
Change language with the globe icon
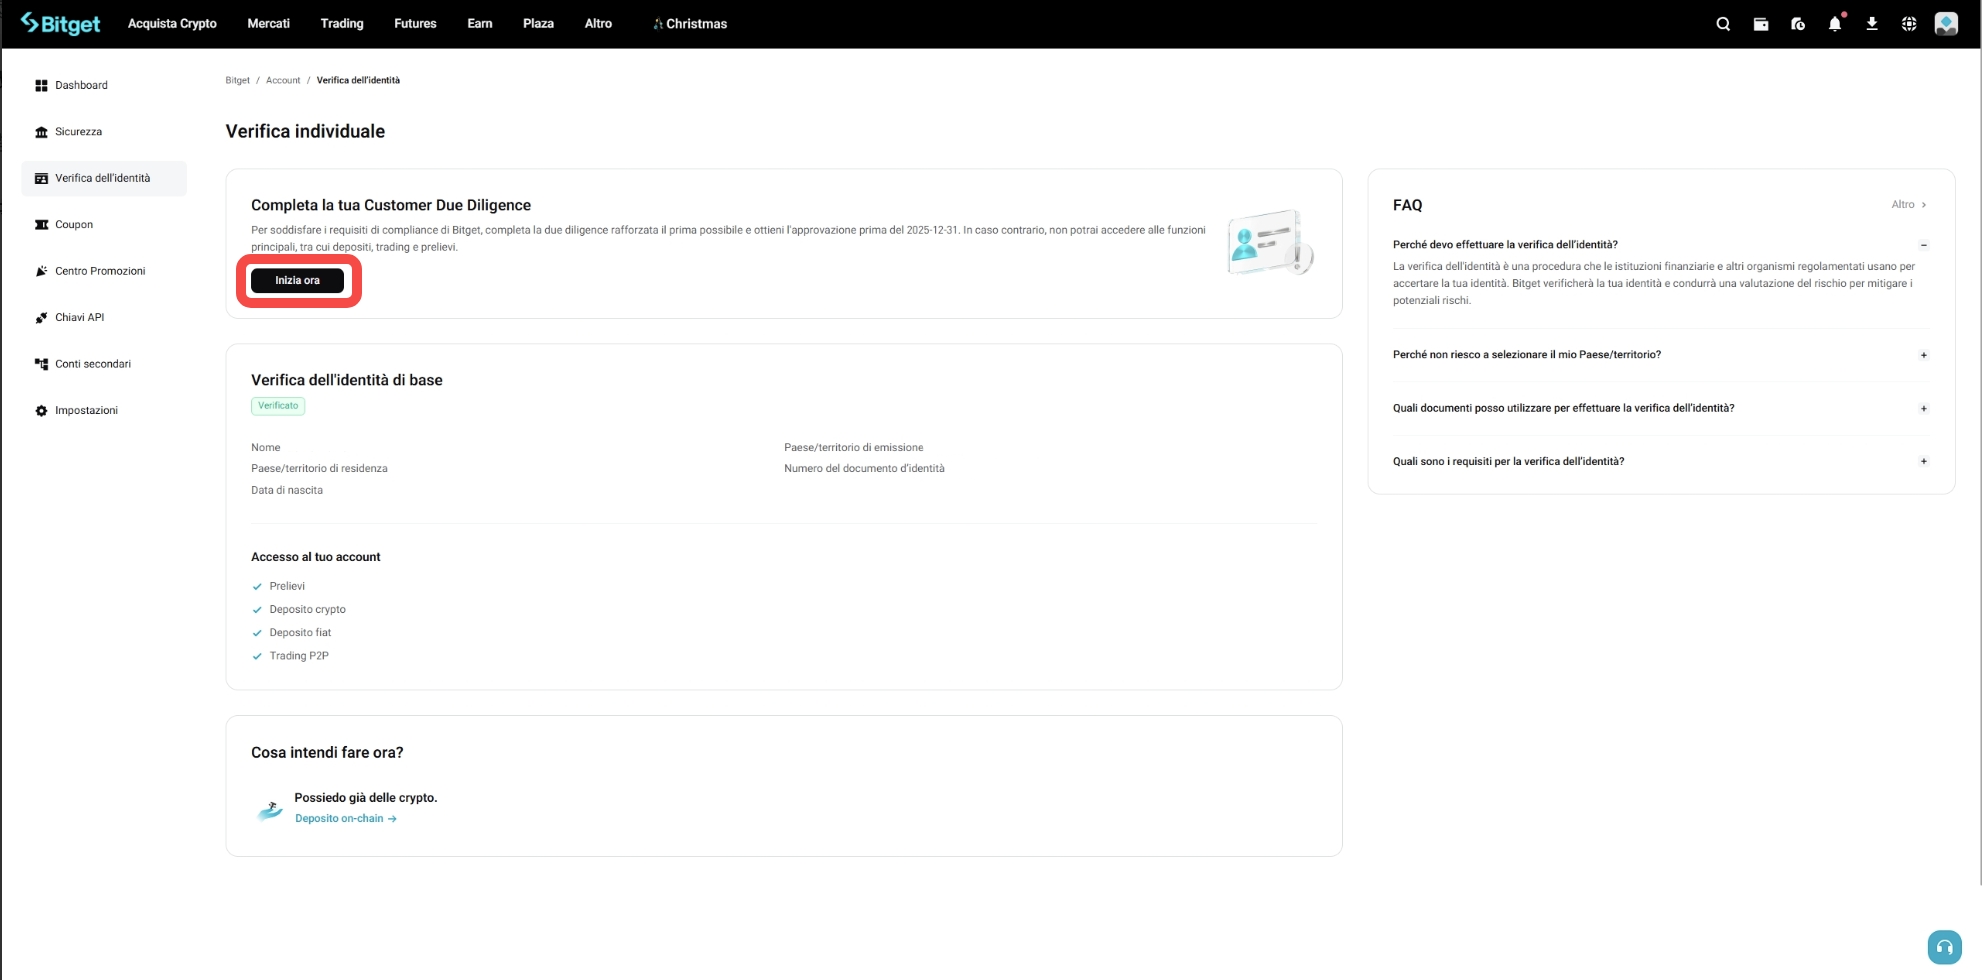click(1908, 23)
